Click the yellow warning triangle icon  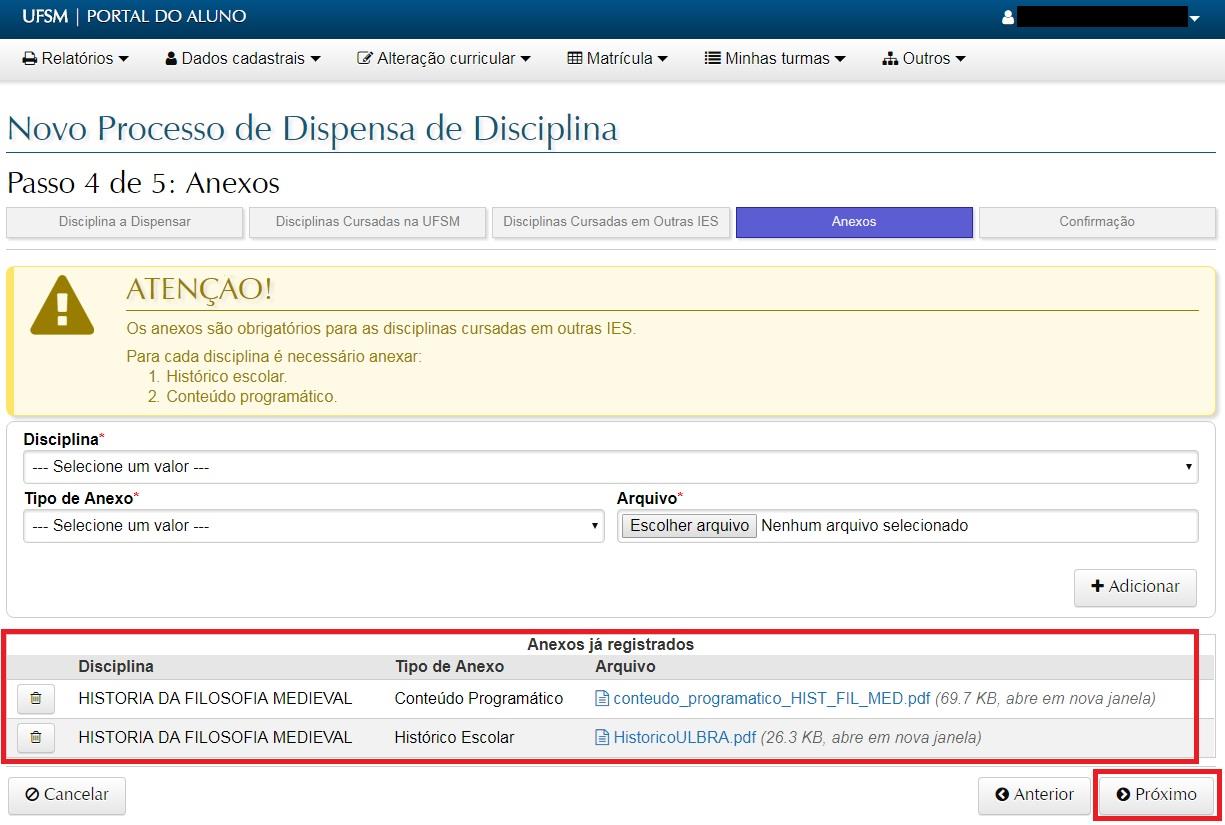[x=62, y=305]
